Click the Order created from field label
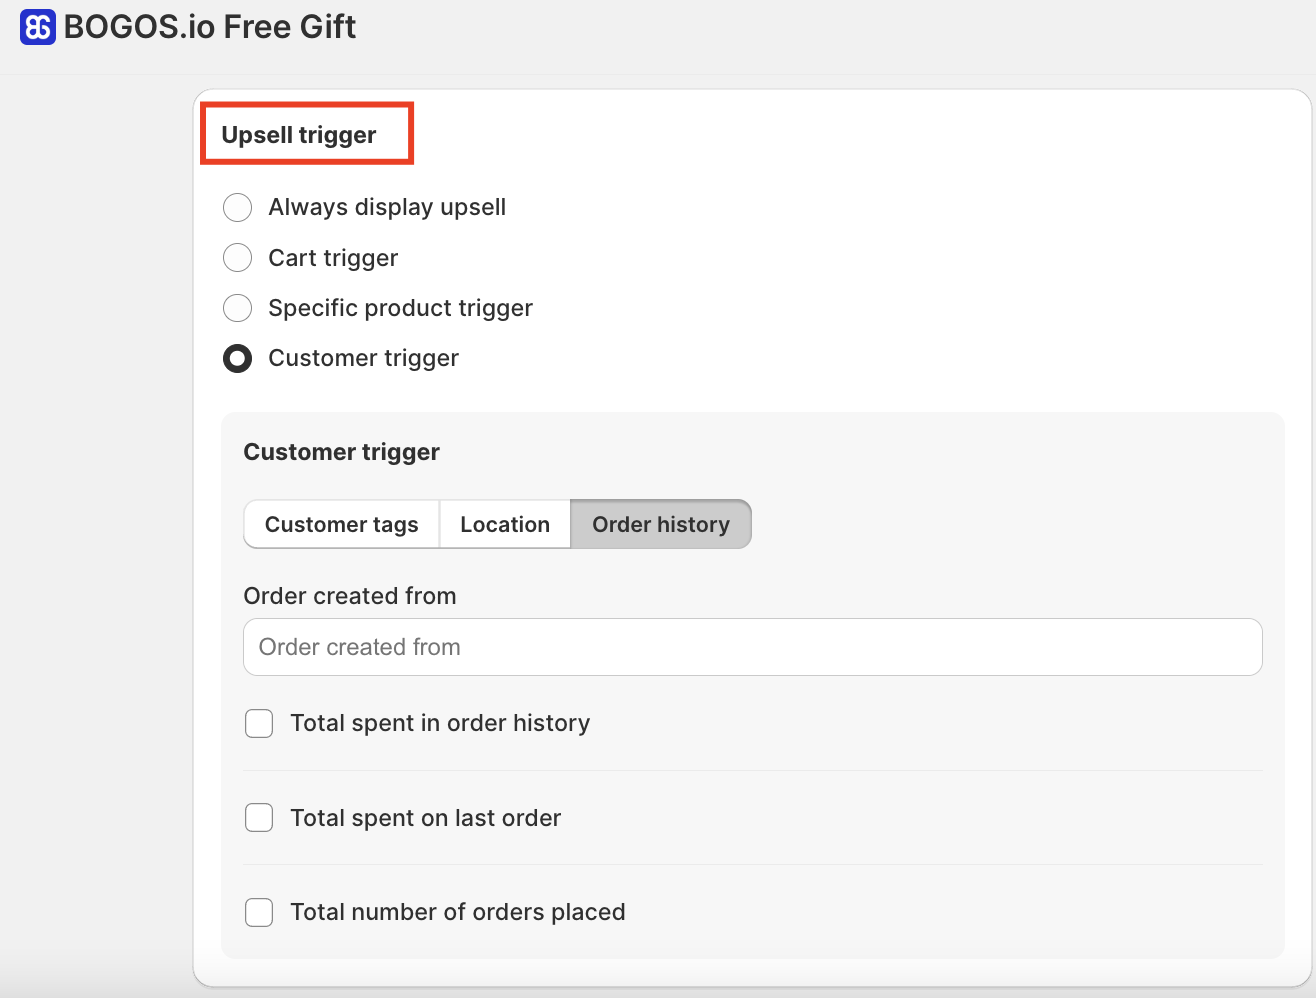Screen dimensions: 1316x998 [349, 596]
